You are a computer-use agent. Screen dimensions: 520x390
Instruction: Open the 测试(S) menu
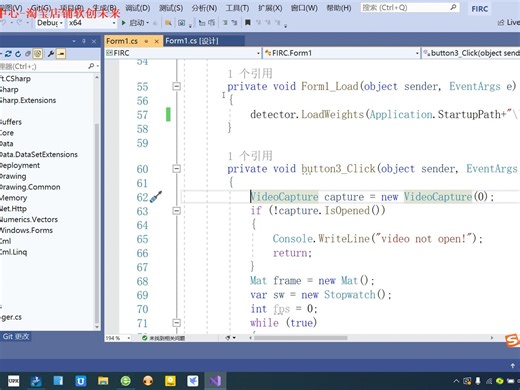coord(171,8)
